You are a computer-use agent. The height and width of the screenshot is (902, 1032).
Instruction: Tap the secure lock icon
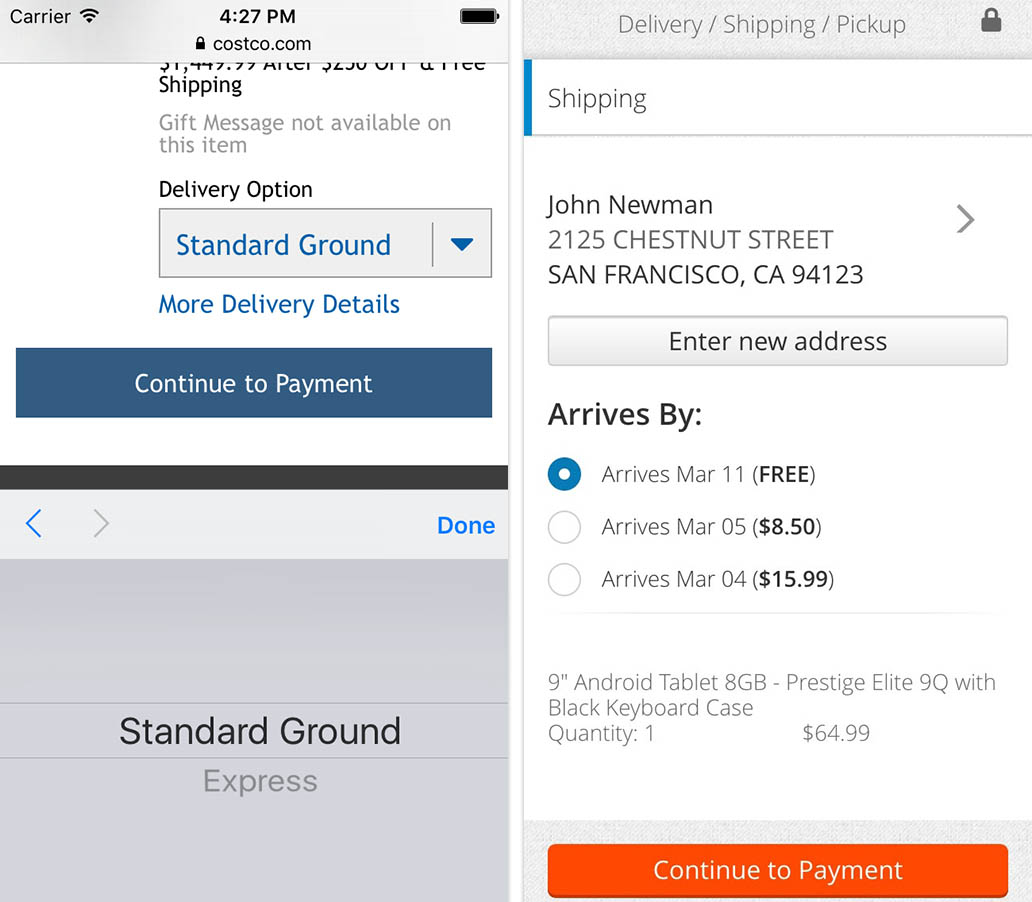[x=991, y=21]
